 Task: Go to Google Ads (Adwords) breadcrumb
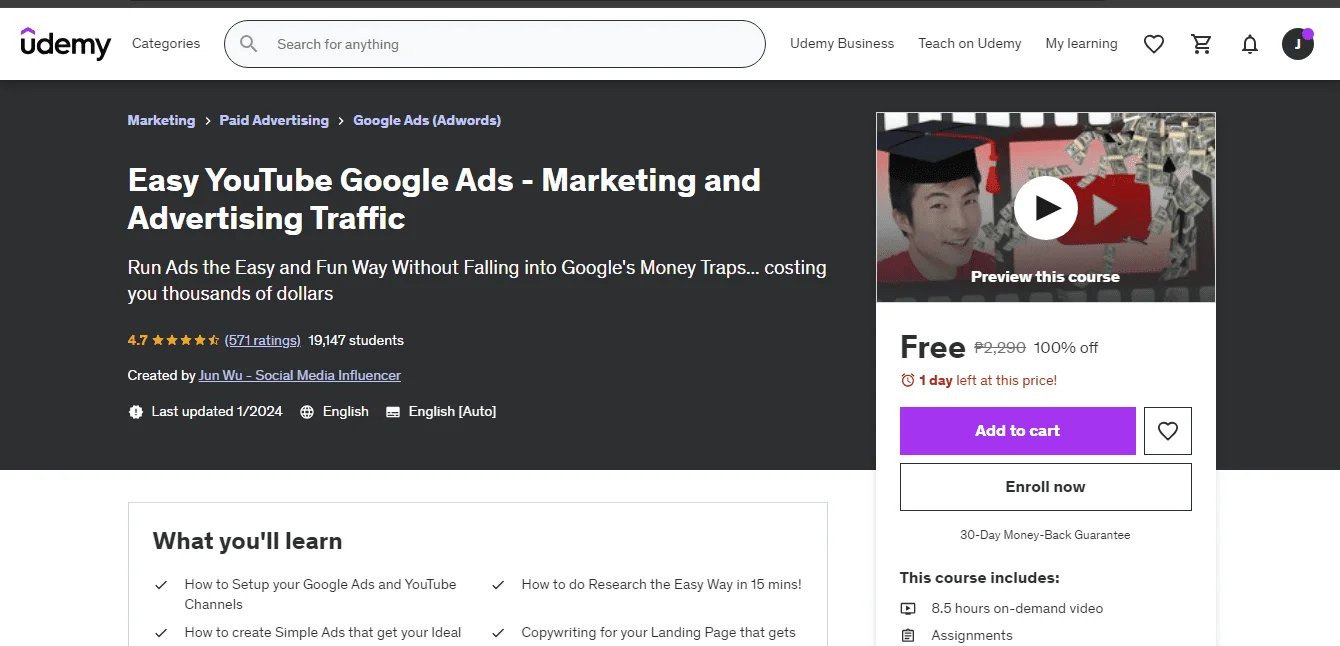(x=427, y=120)
